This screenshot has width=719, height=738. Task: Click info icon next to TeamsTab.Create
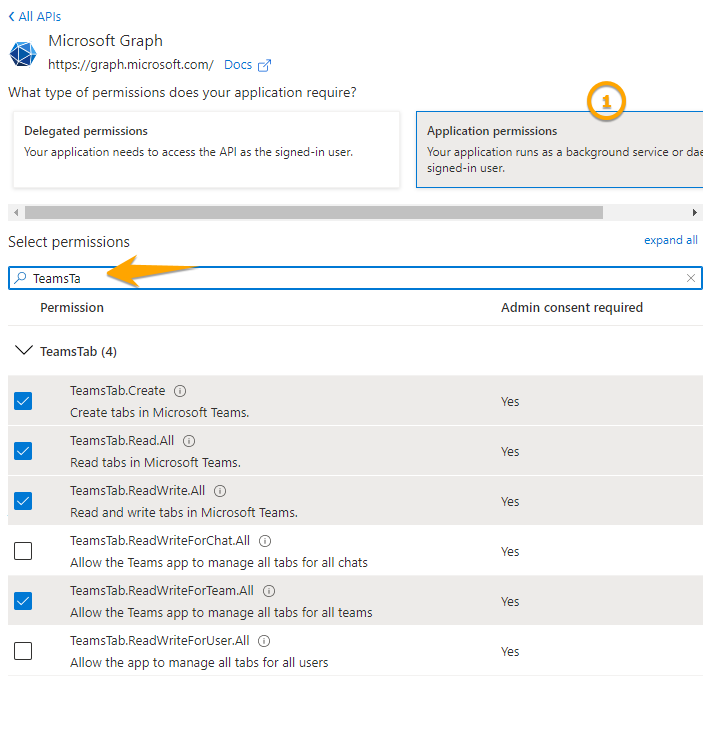181,391
